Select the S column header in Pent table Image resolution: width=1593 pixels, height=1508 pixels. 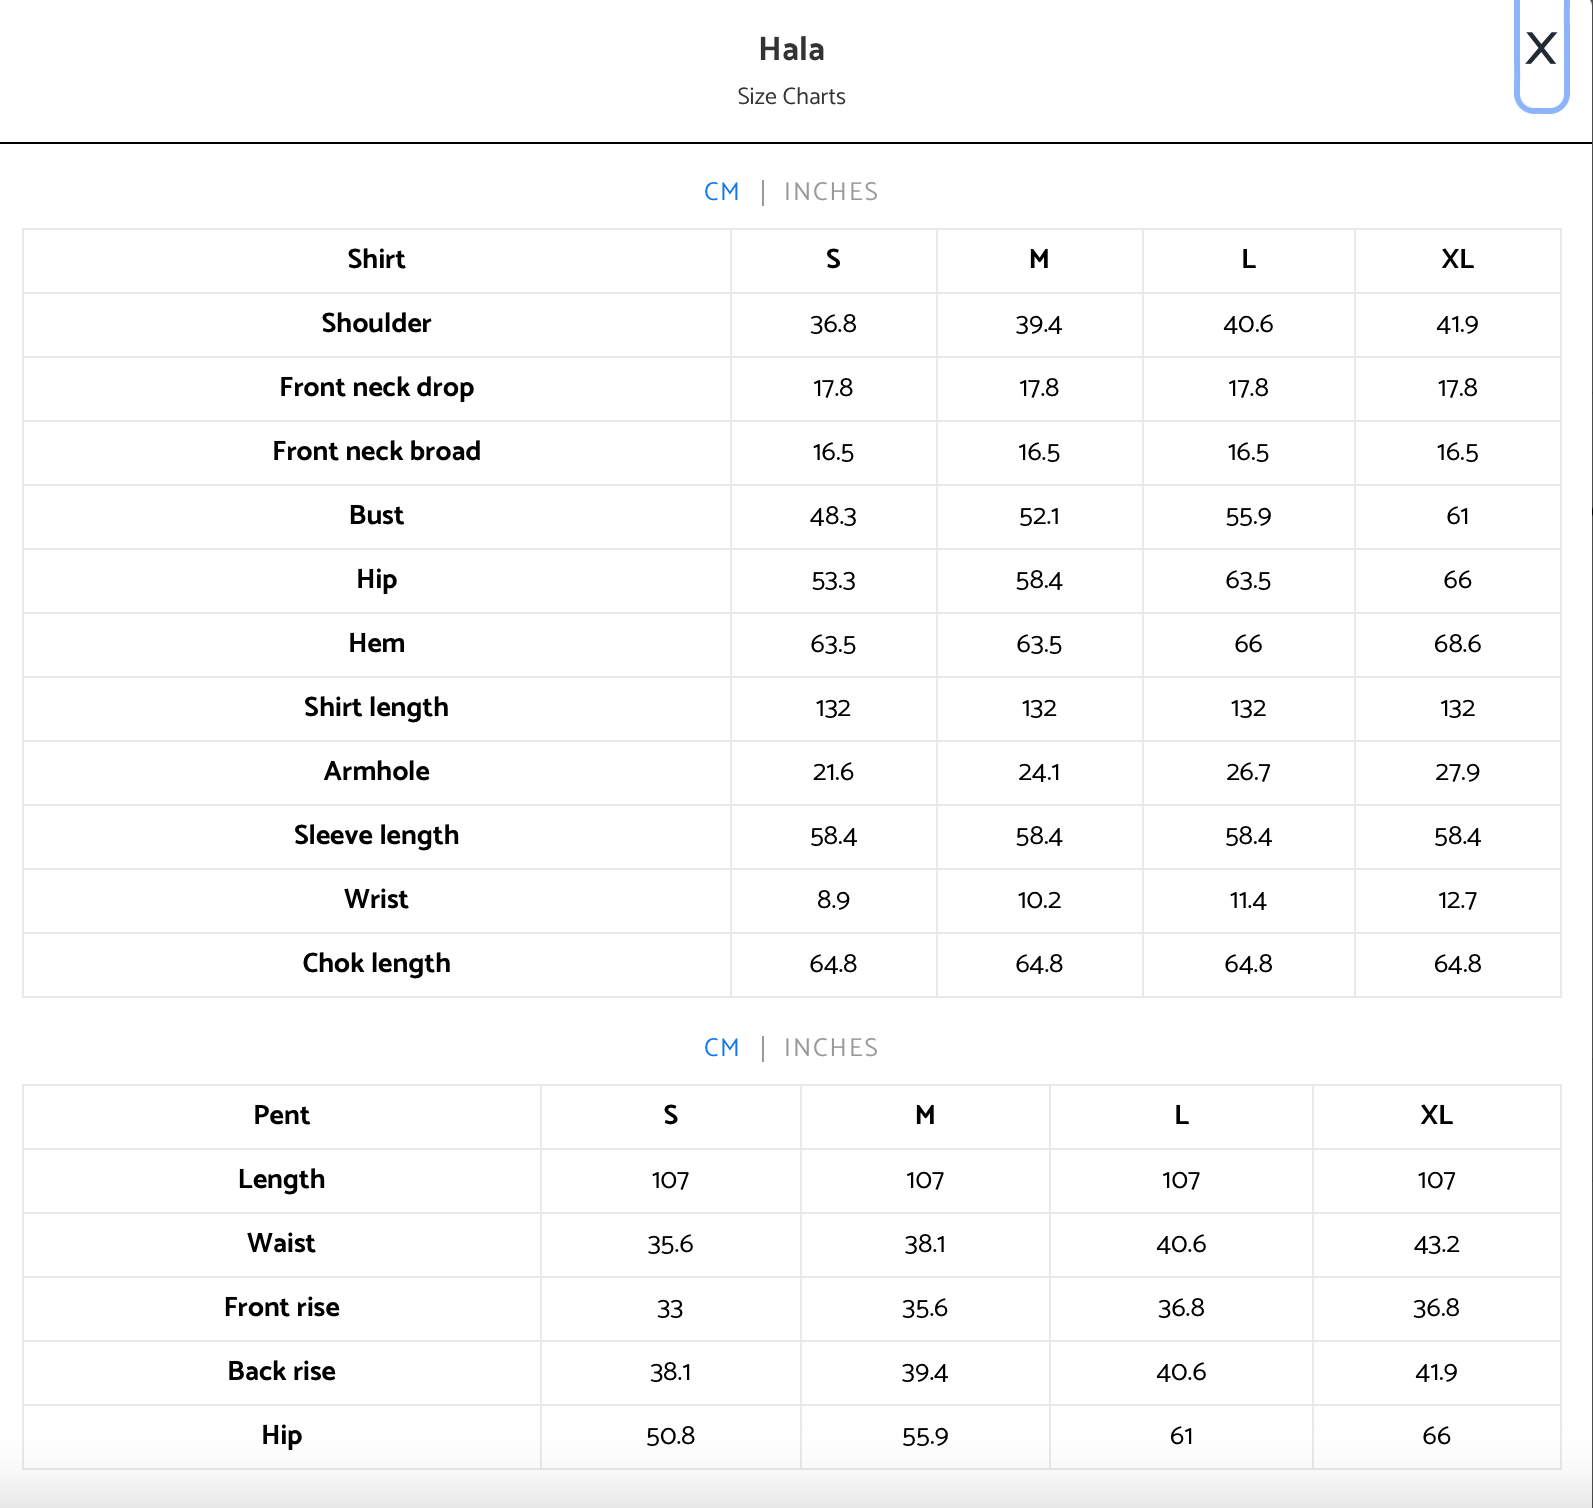pyautogui.click(x=670, y=1116)
